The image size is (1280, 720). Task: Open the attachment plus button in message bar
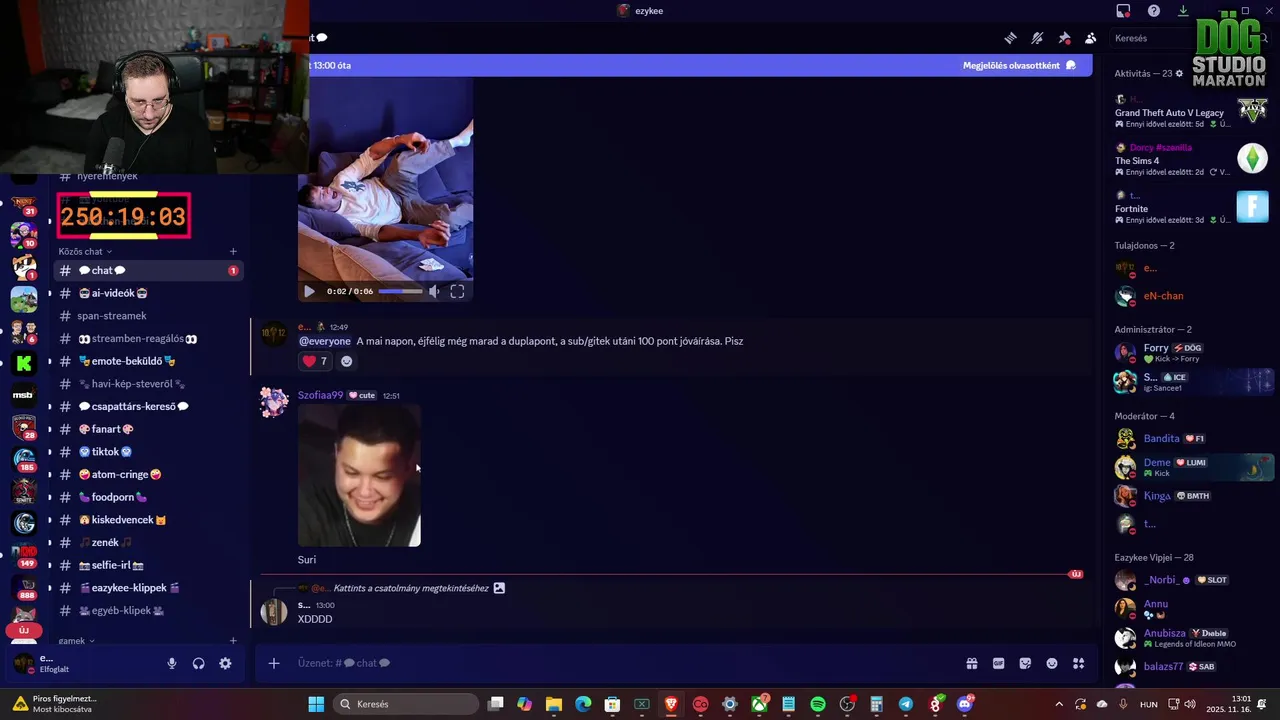[274, 663]
